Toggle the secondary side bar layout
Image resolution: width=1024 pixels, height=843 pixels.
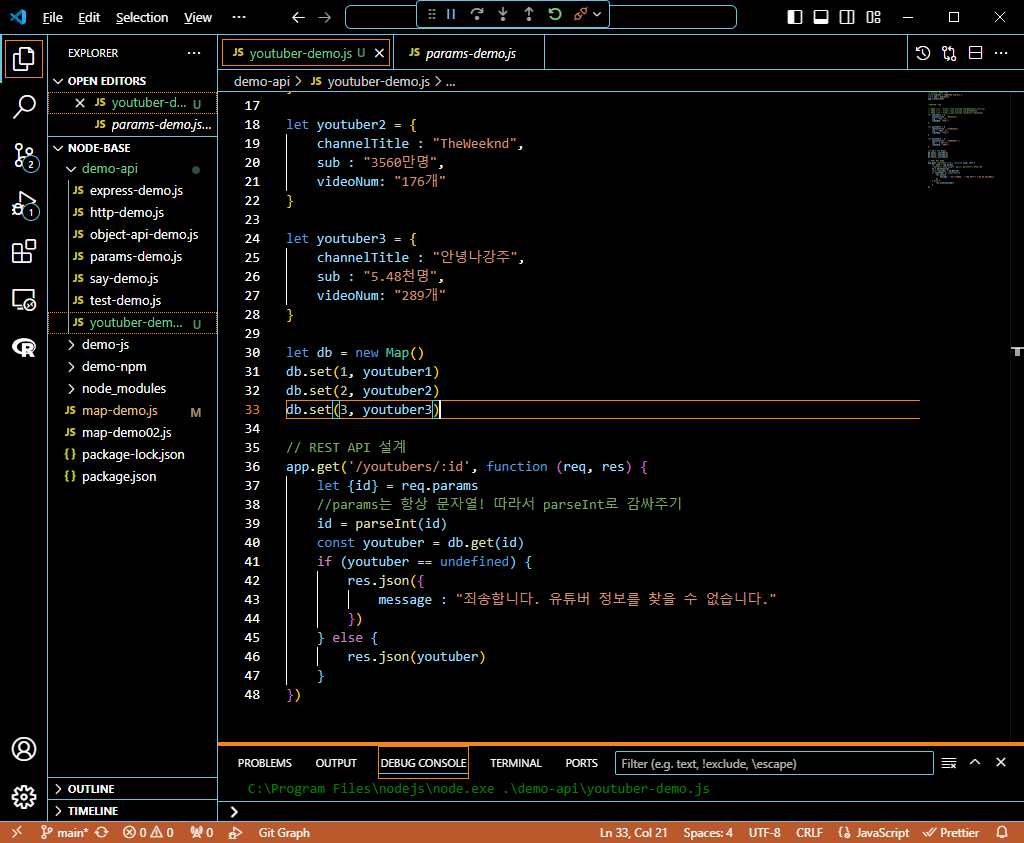[847, 17]
